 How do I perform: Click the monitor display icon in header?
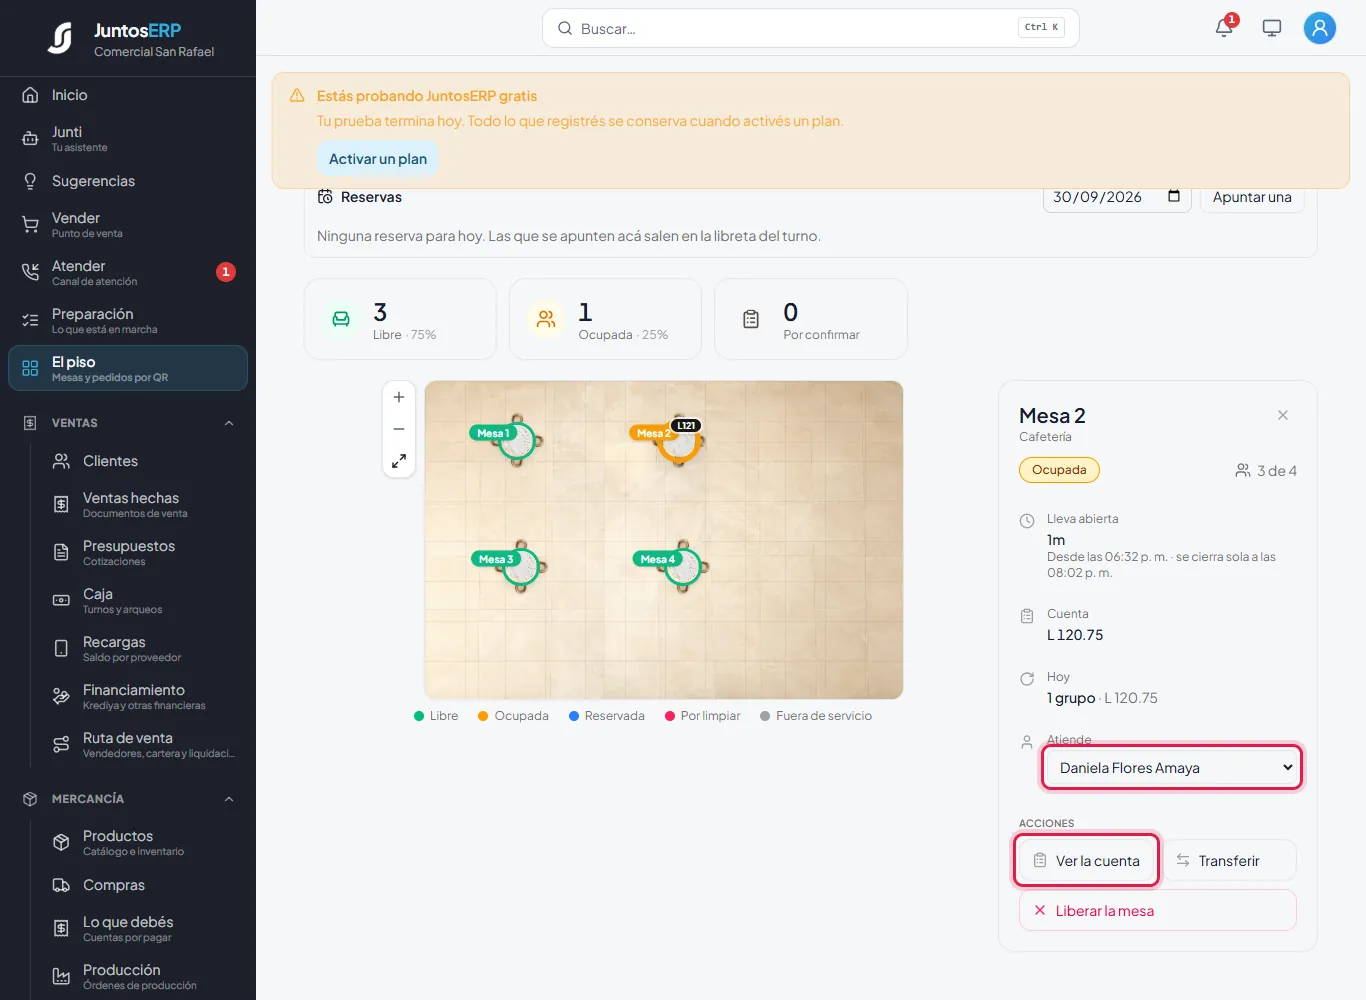click(1272, 28)
